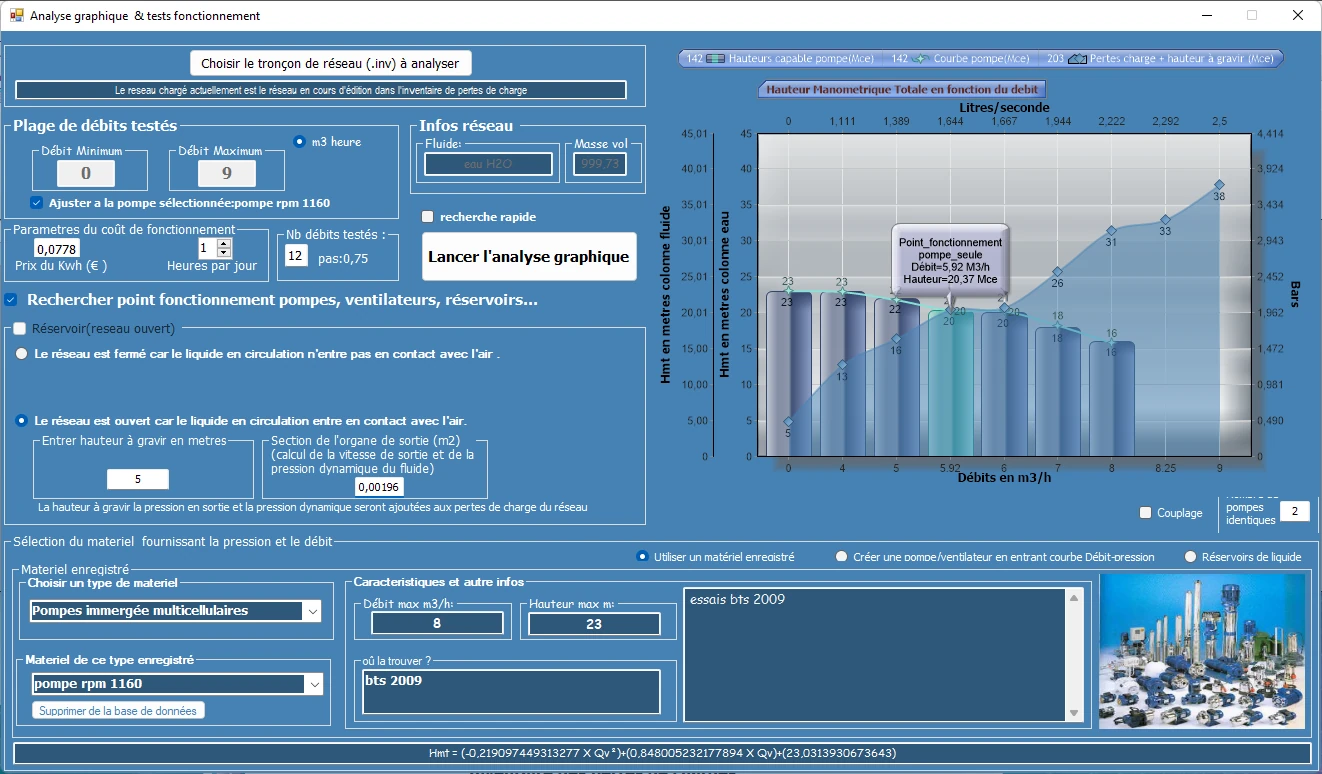
Task: Decrease the Heures par jour stepper
Action: (x=224, y=253)
